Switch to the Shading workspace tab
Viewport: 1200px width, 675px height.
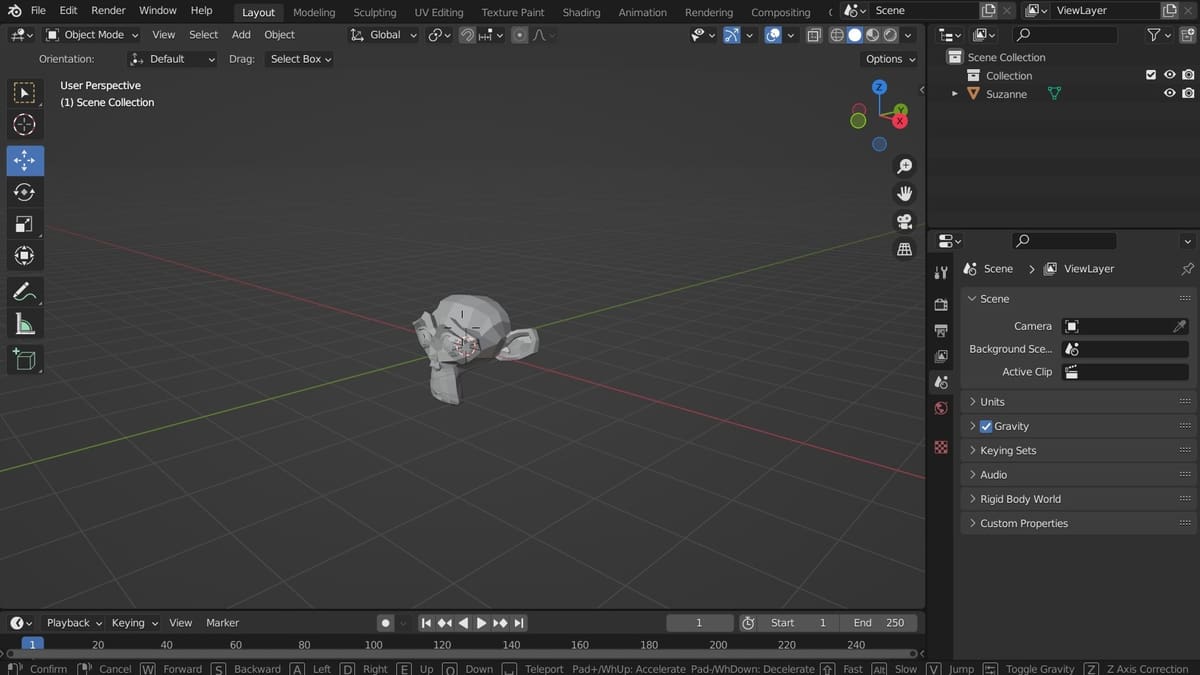[581, 12]
